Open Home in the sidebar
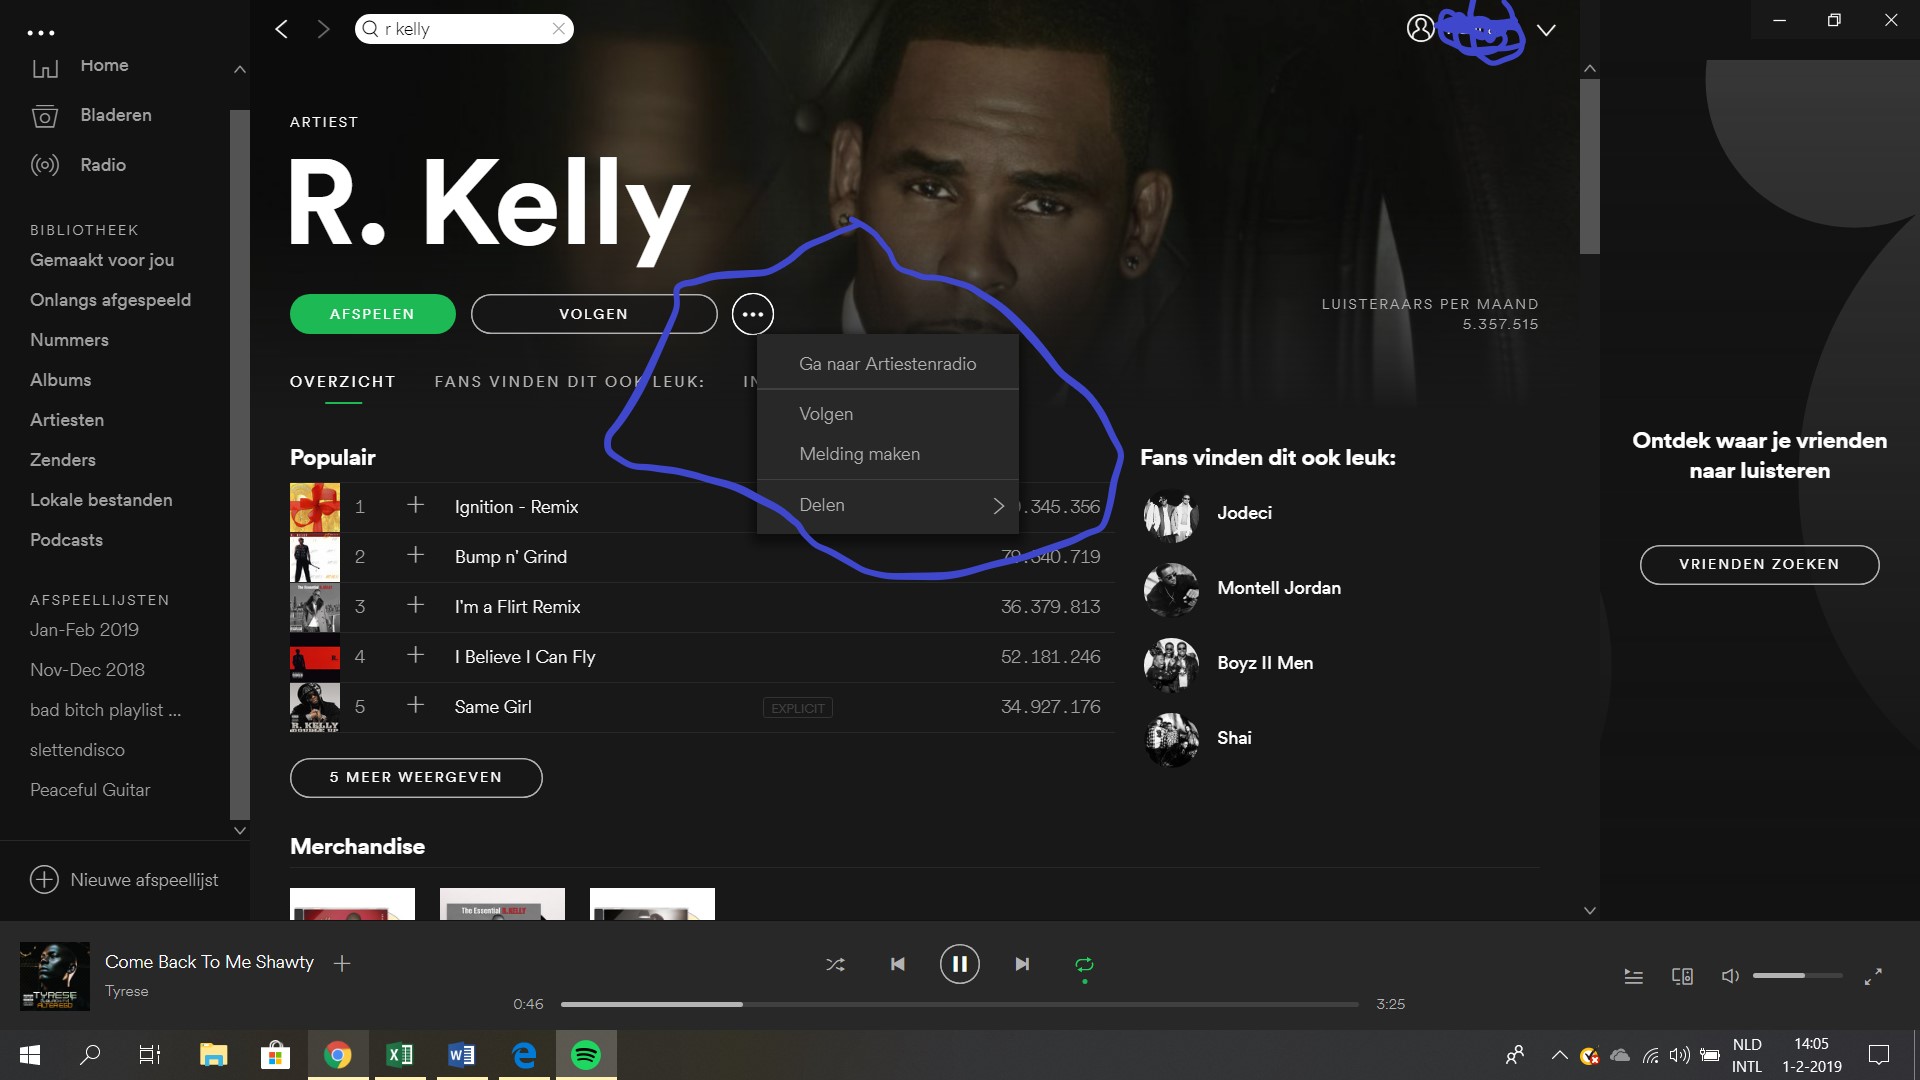1920x1080 pixels. (x=104, y=65)
